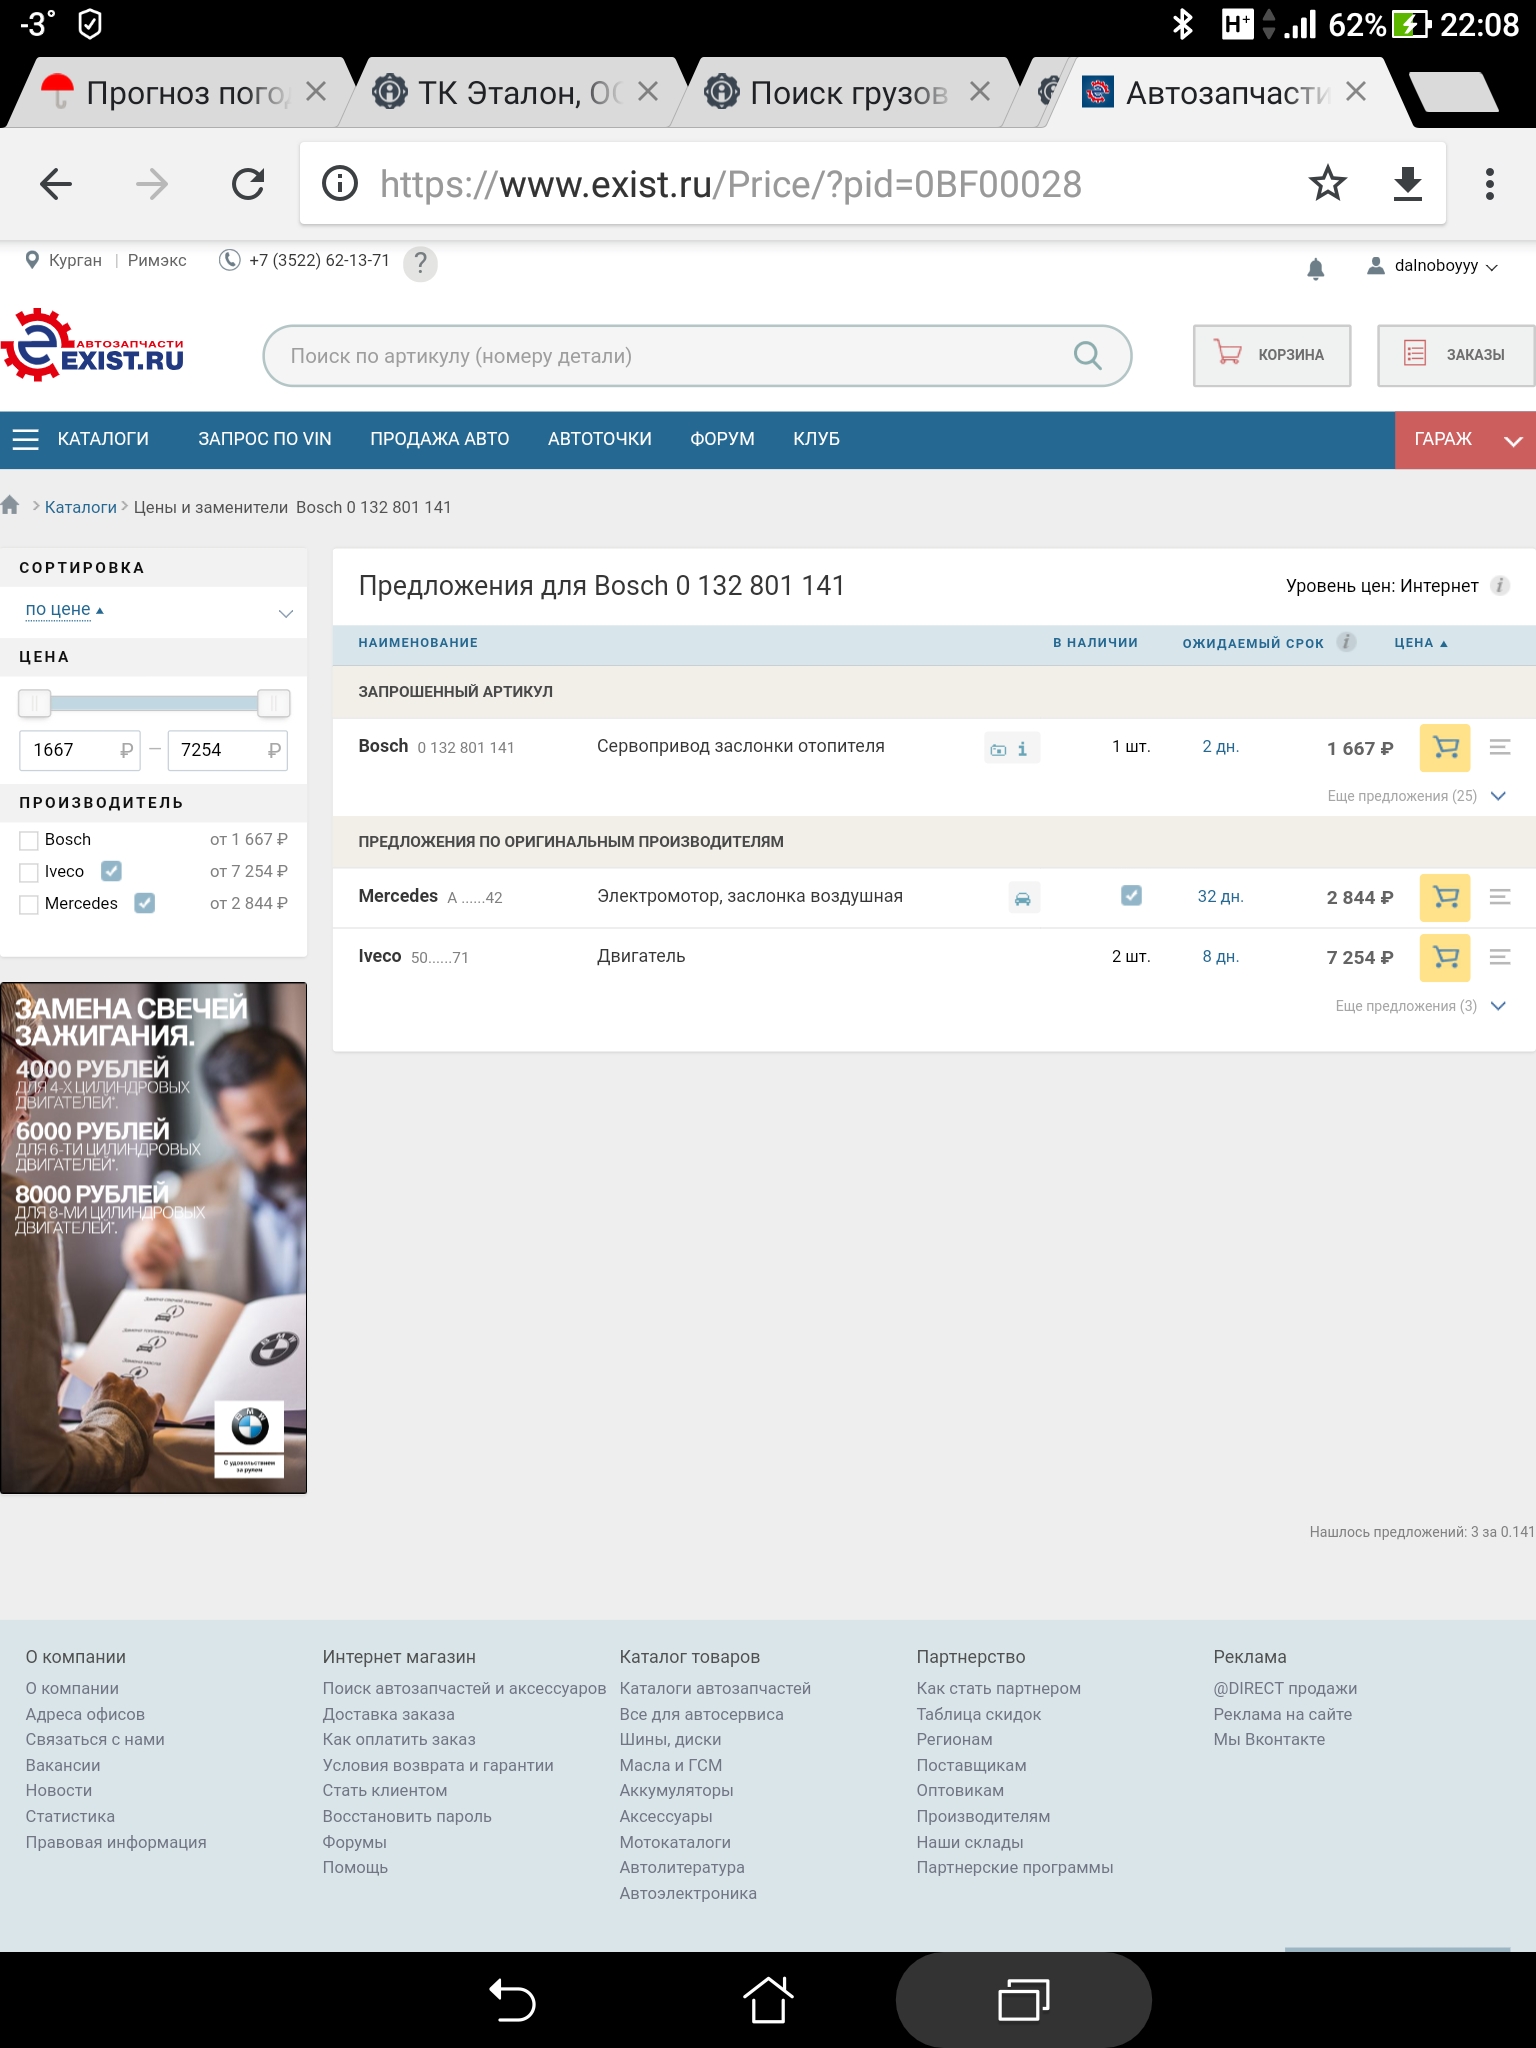Open options menu for Mercedes row

1500,897
